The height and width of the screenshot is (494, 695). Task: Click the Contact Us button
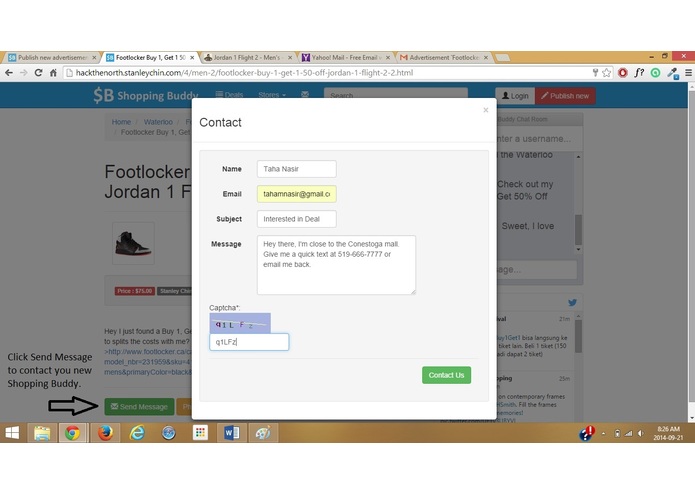point(446,375)
